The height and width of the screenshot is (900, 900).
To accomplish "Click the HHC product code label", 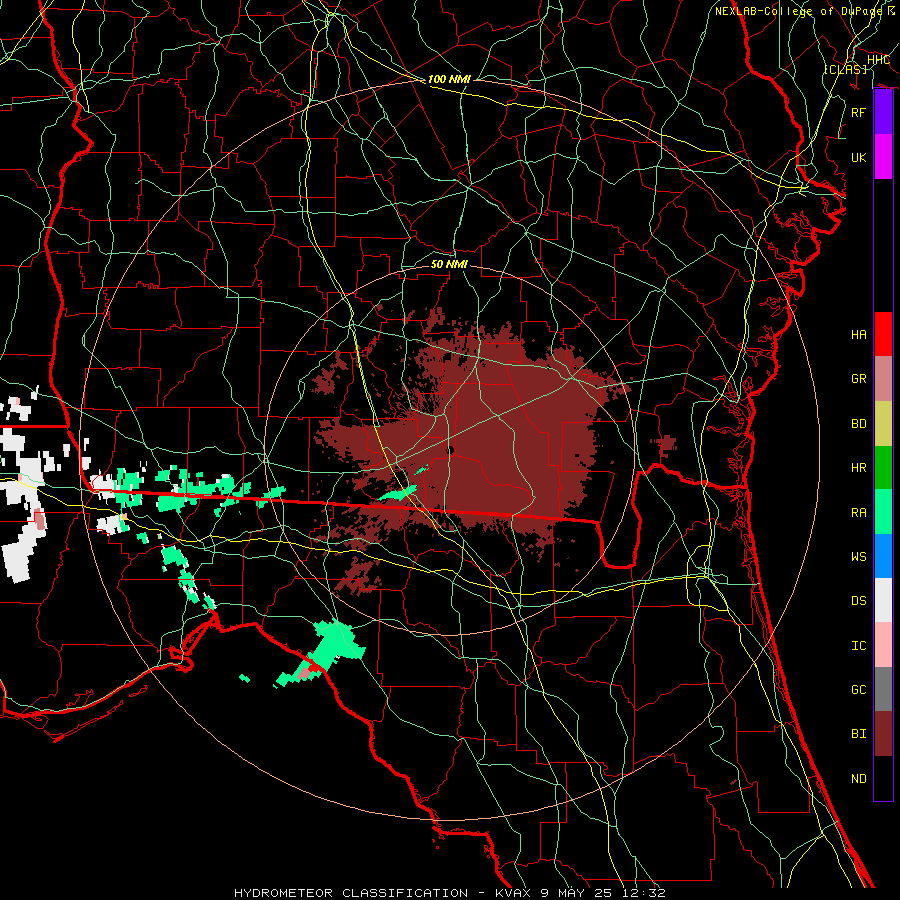I will point(878,60).
